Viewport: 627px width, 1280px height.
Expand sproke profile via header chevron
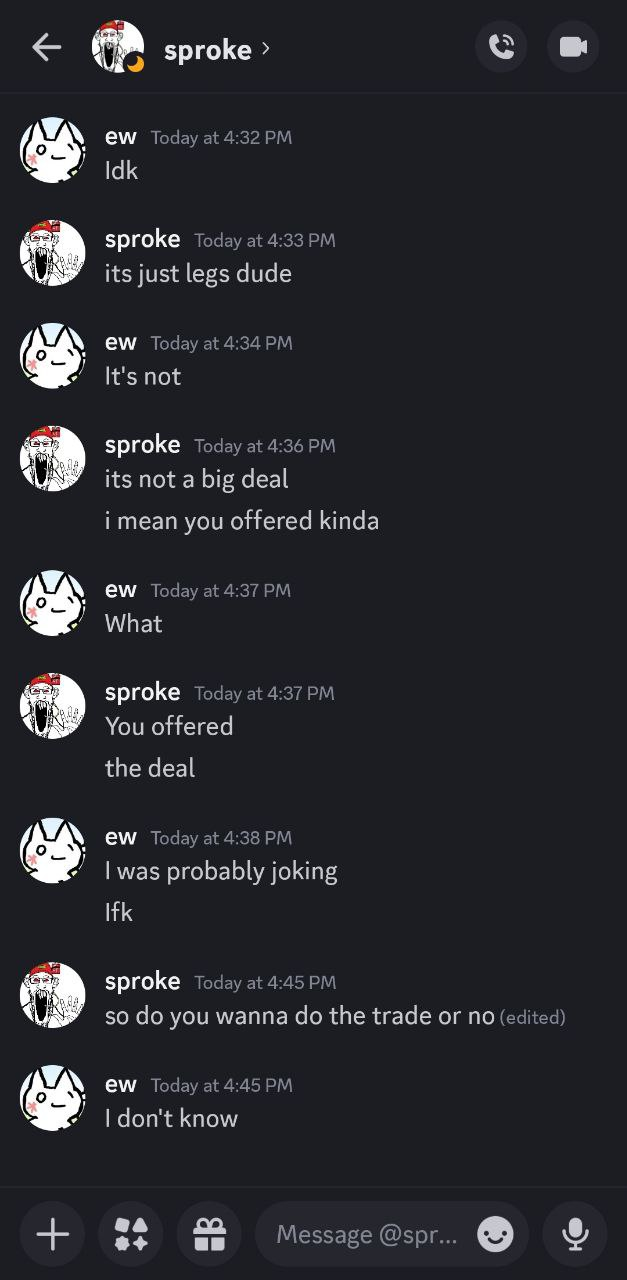tap(265, 48)
